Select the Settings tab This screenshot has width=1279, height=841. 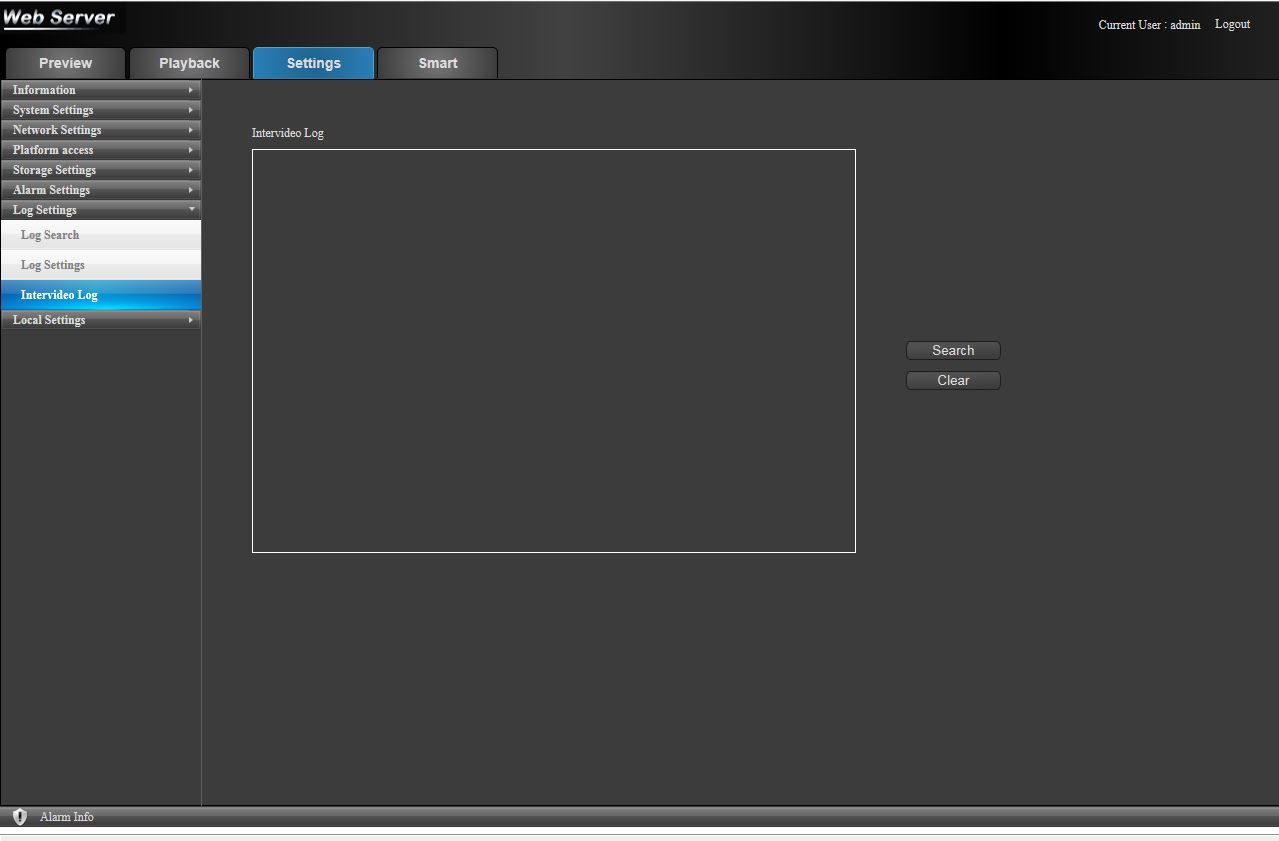[313, 63]
